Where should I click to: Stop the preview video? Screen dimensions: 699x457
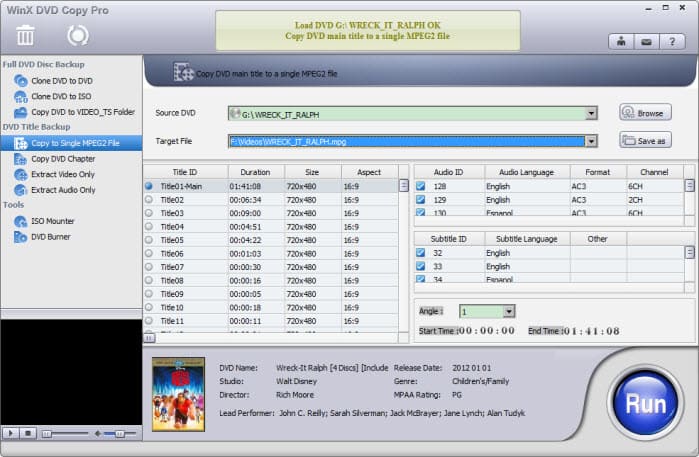28,433
